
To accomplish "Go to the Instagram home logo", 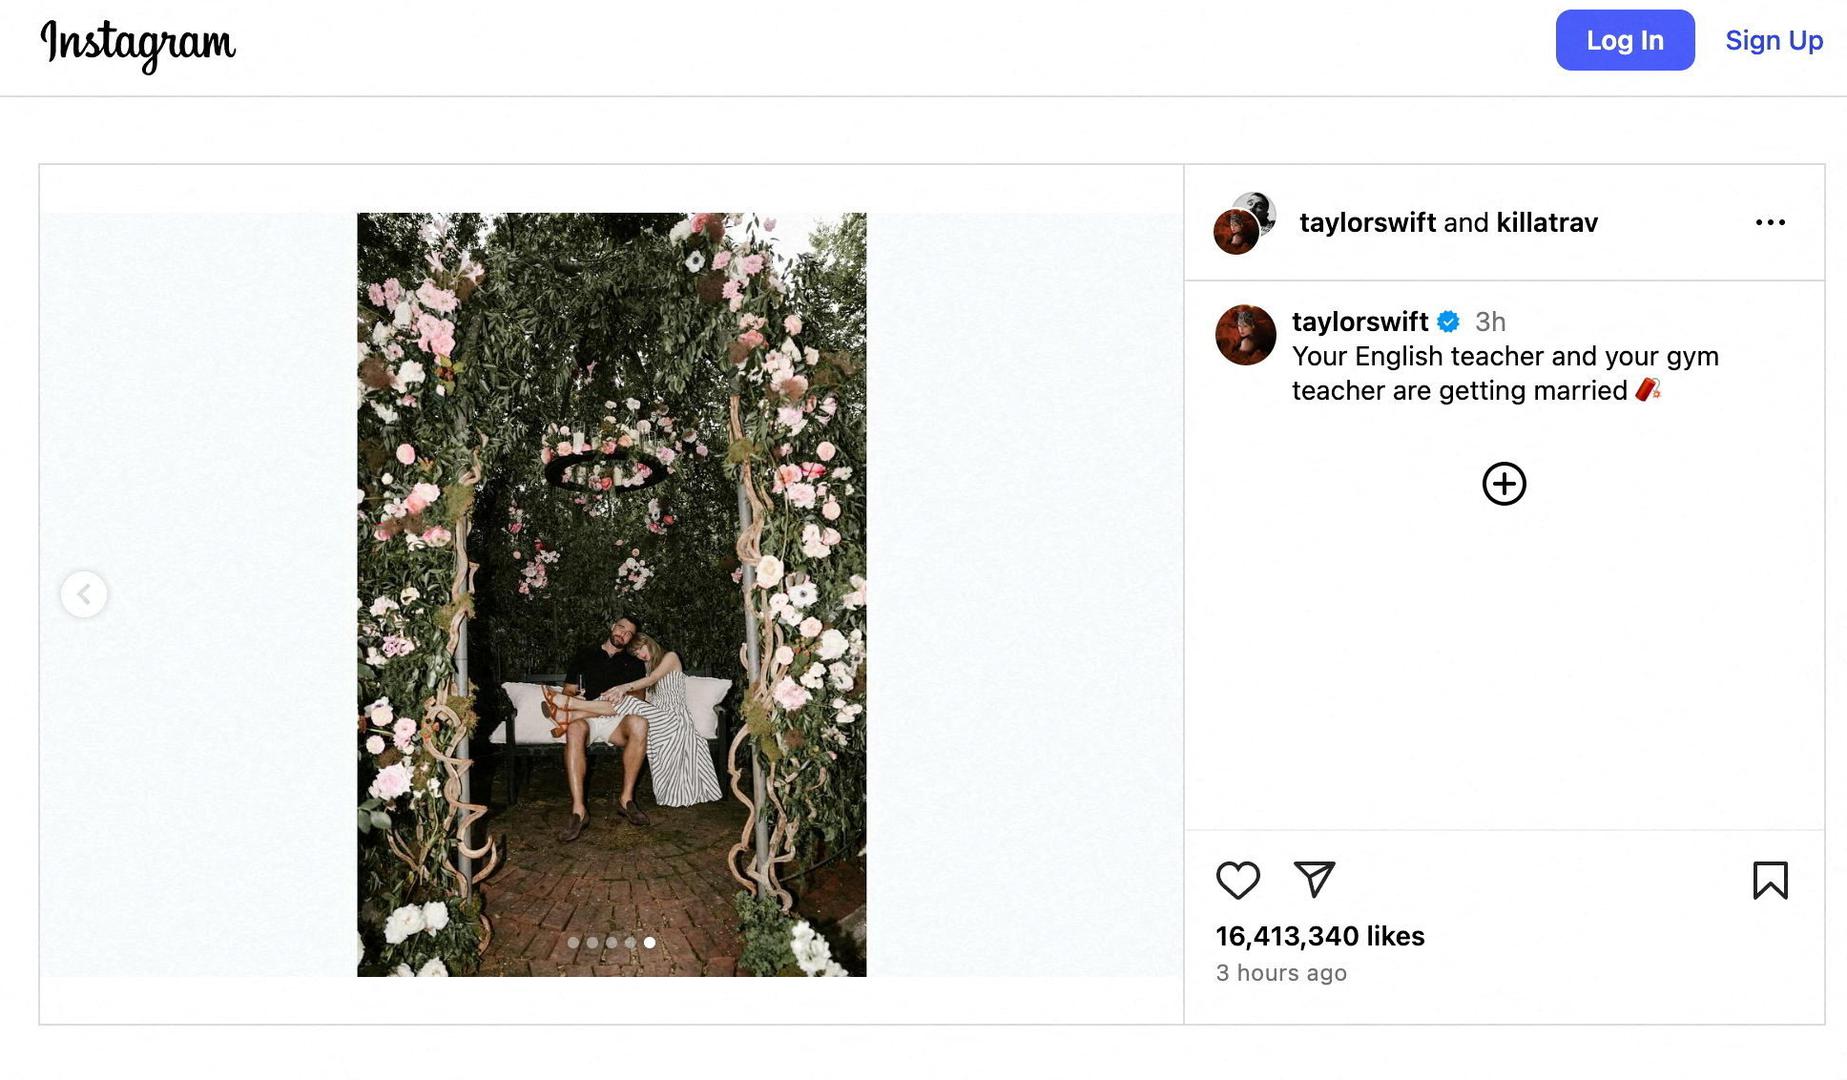I will (x=138, y=44).
